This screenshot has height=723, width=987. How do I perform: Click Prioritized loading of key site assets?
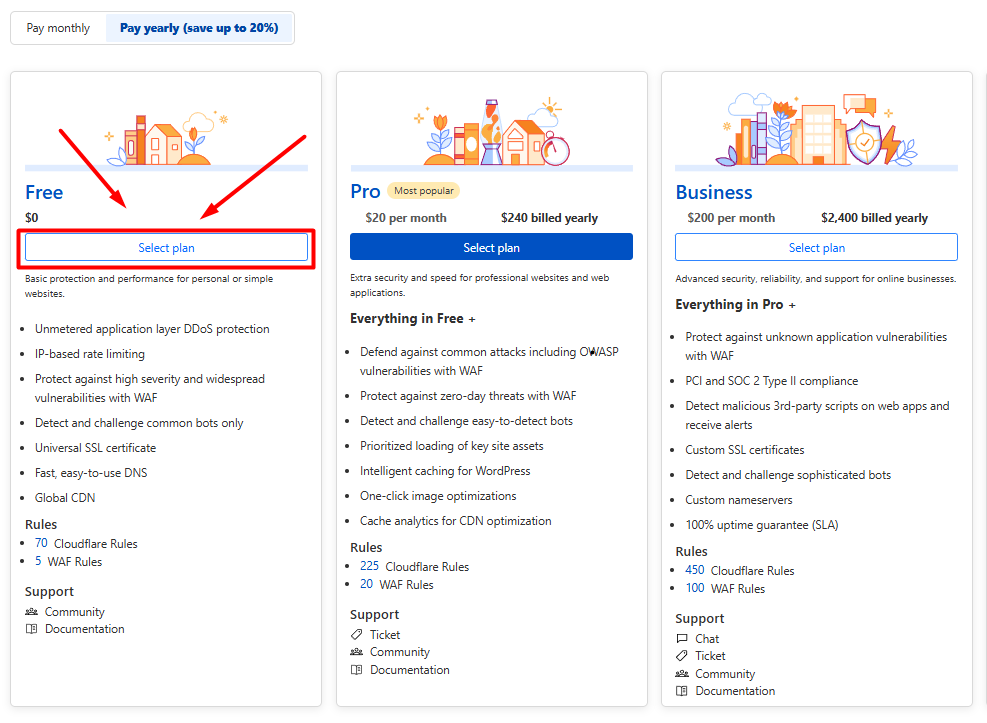coord(452,446)
